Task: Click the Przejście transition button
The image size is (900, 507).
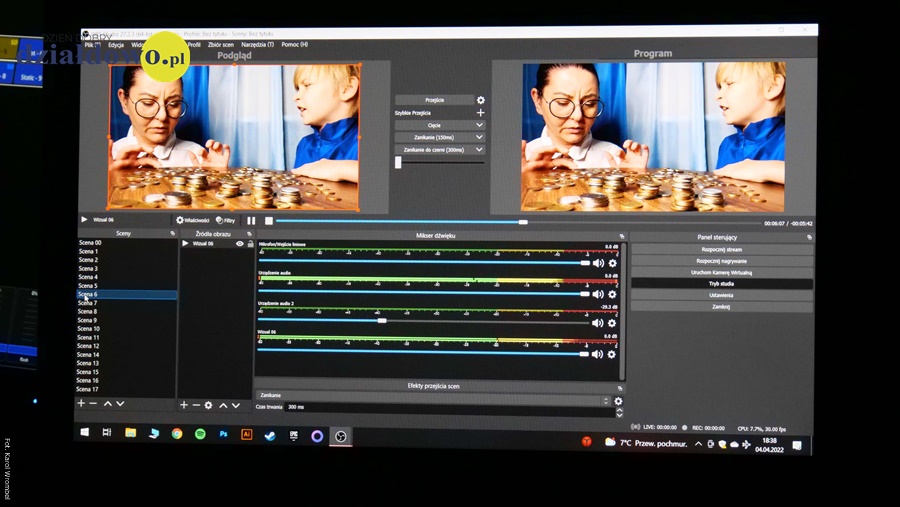Action: 435,100
